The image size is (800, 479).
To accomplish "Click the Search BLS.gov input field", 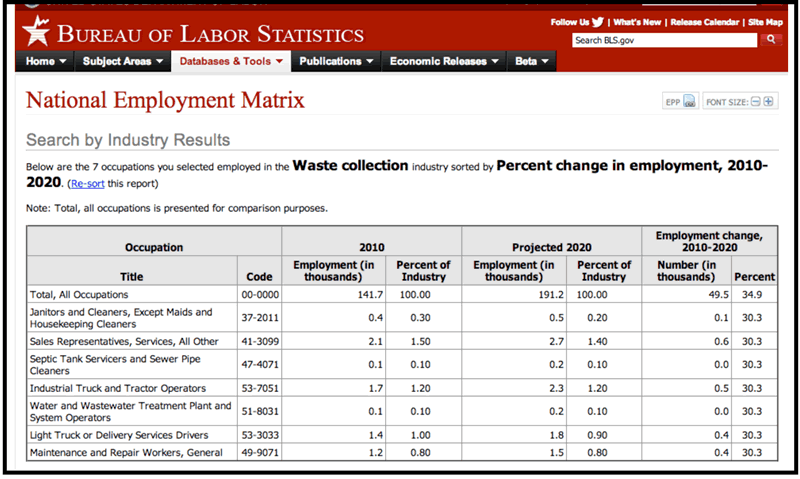I will (664, 40).
